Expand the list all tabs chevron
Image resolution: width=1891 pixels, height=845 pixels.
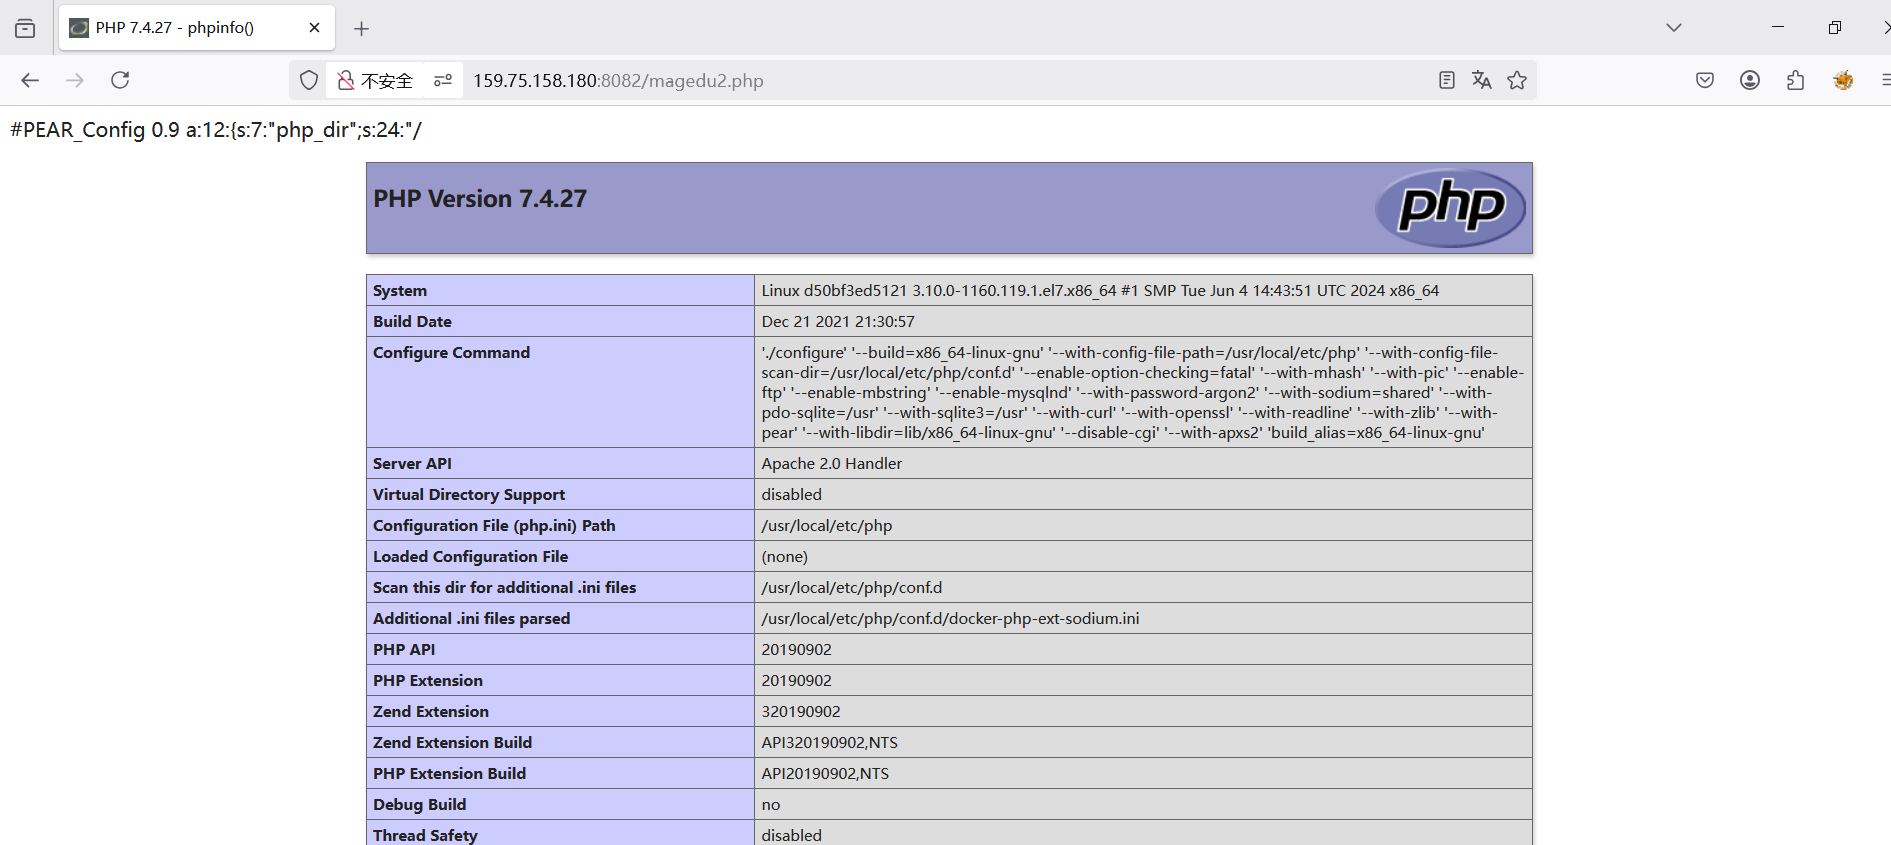click(1674, 28)
